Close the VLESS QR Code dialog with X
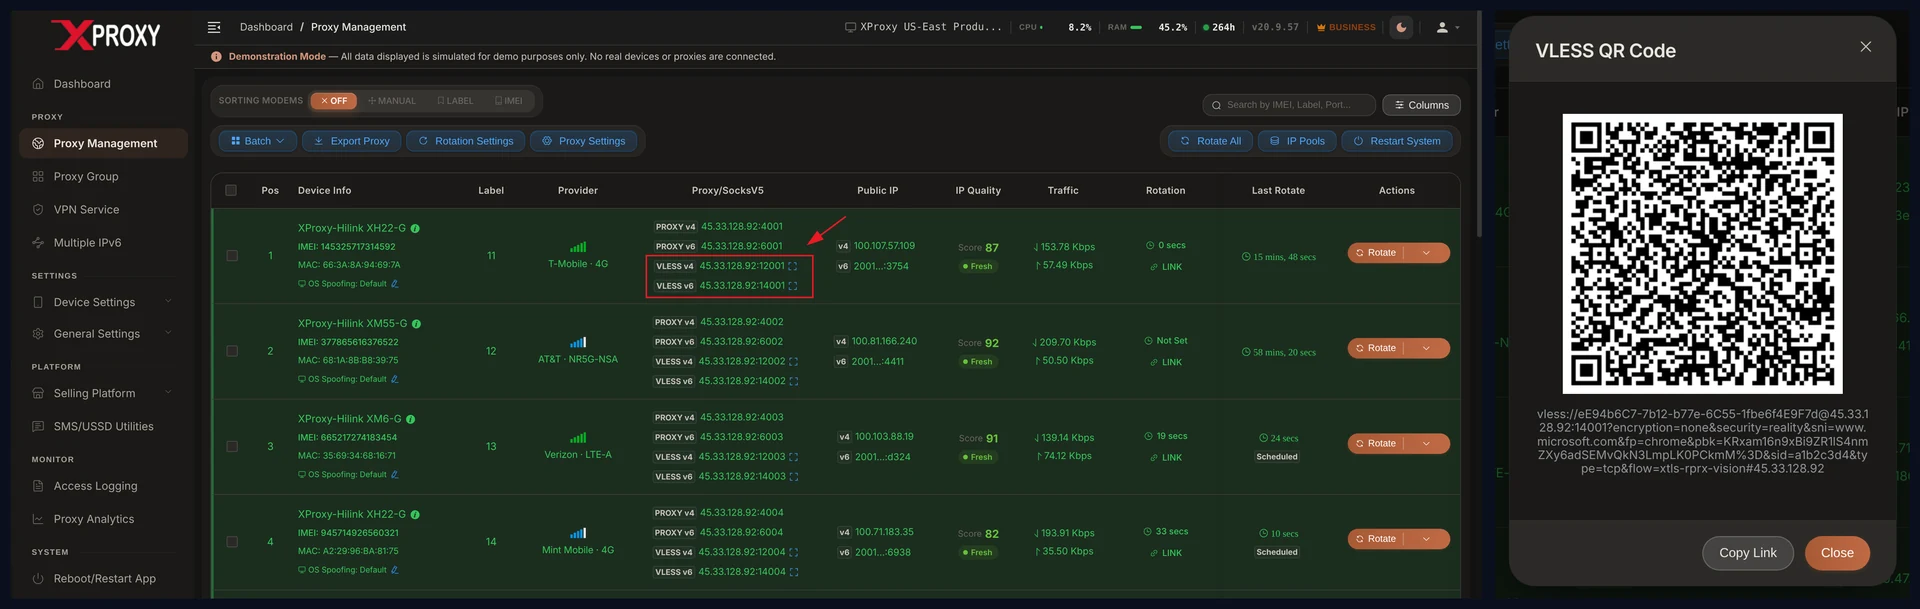The height and width of the screenshot is (609, 1920). [x=1865, y=47]
